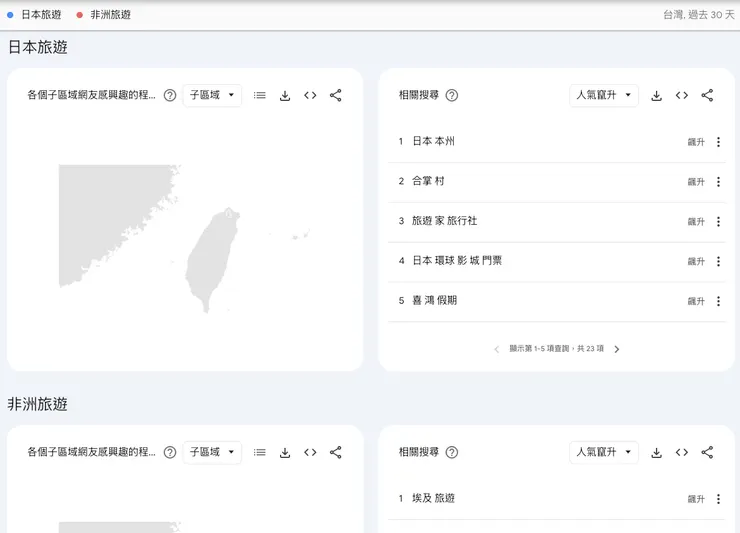Share the 日本旅遊 相關搜尋 card
Image resolution: width=740 pixels, height=533 pixels.
707,95
